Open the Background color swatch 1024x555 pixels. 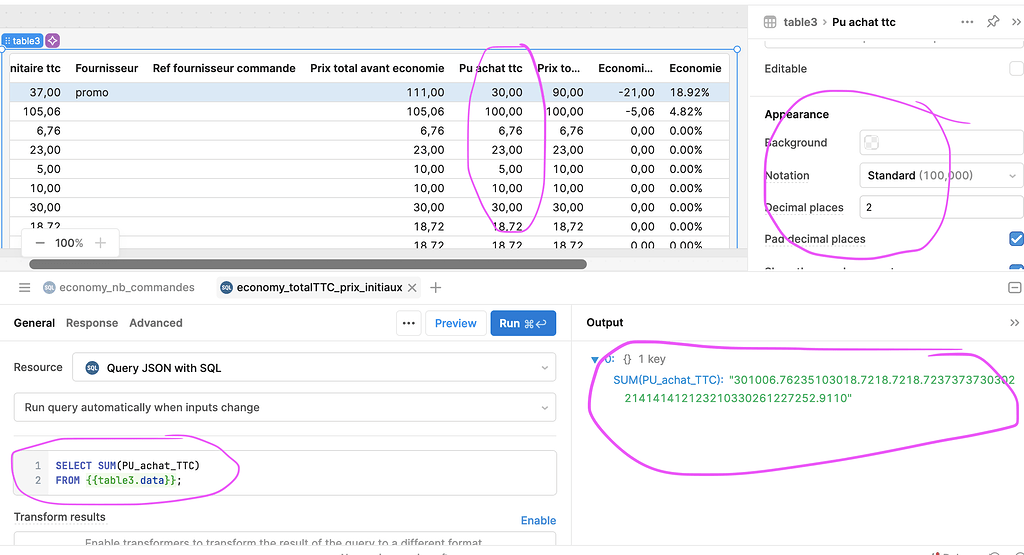click(x=873, y=143)
